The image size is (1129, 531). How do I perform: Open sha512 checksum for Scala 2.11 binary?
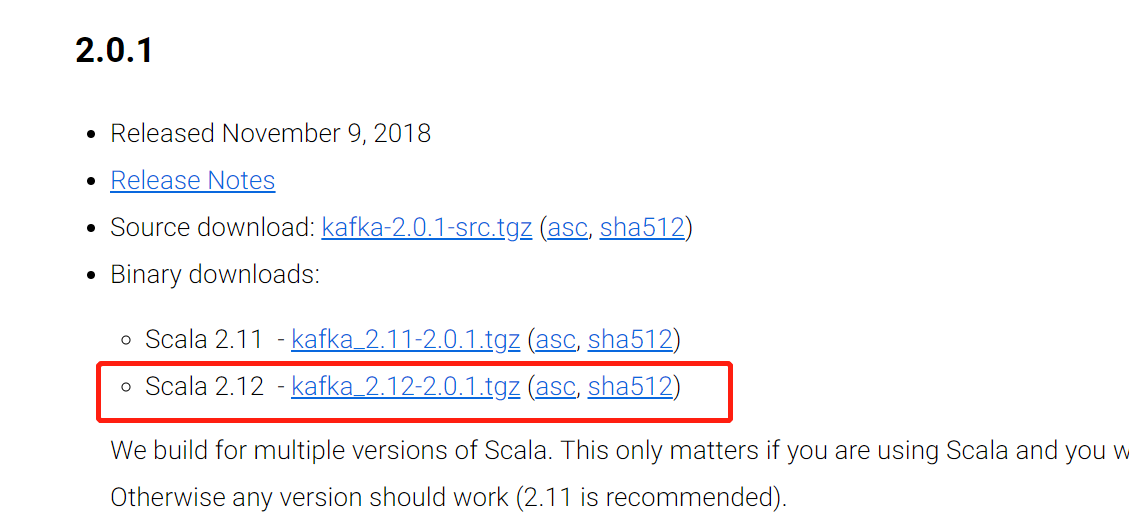[630, 339]
